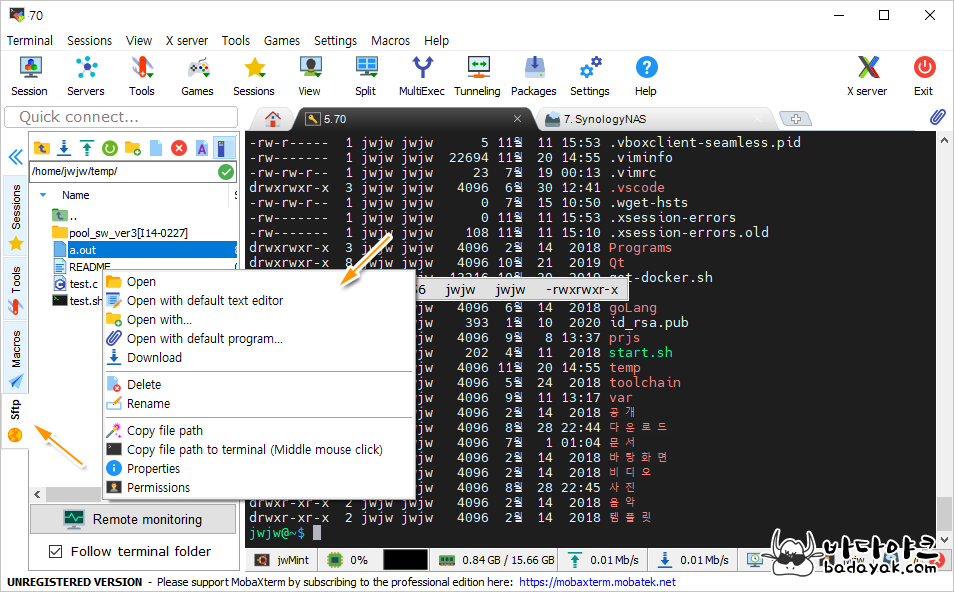Open the Help question mark icon
Image resolution: width=954 pixels, height=592 pixels.
pyautogui.click(x=646, y=75)
